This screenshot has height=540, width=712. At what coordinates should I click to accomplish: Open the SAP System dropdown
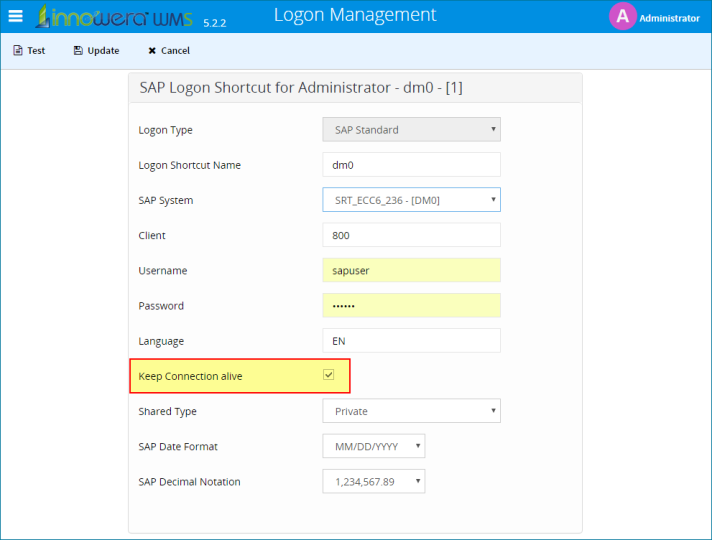[x=411, y=200]
